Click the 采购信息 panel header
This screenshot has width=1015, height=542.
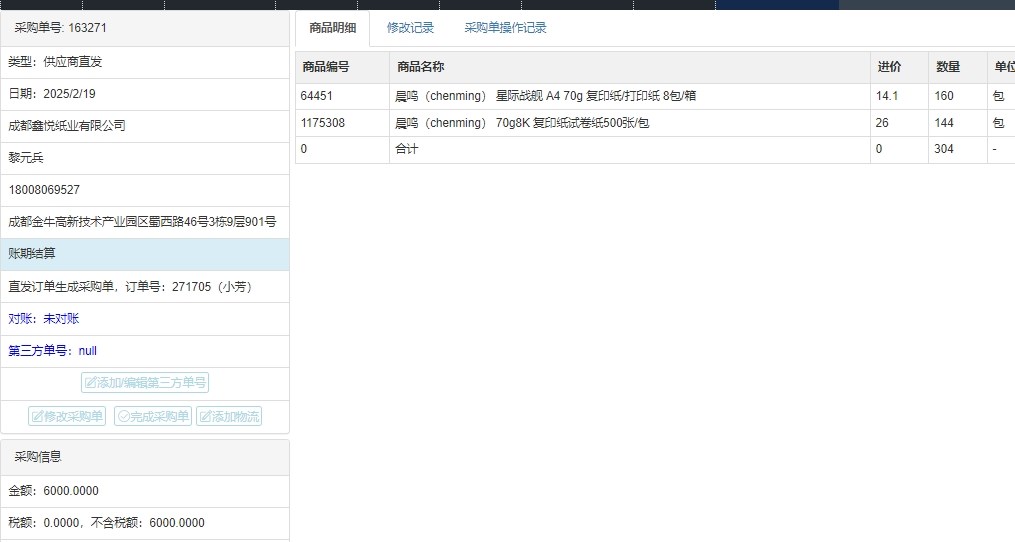click(x=145, y=457)
